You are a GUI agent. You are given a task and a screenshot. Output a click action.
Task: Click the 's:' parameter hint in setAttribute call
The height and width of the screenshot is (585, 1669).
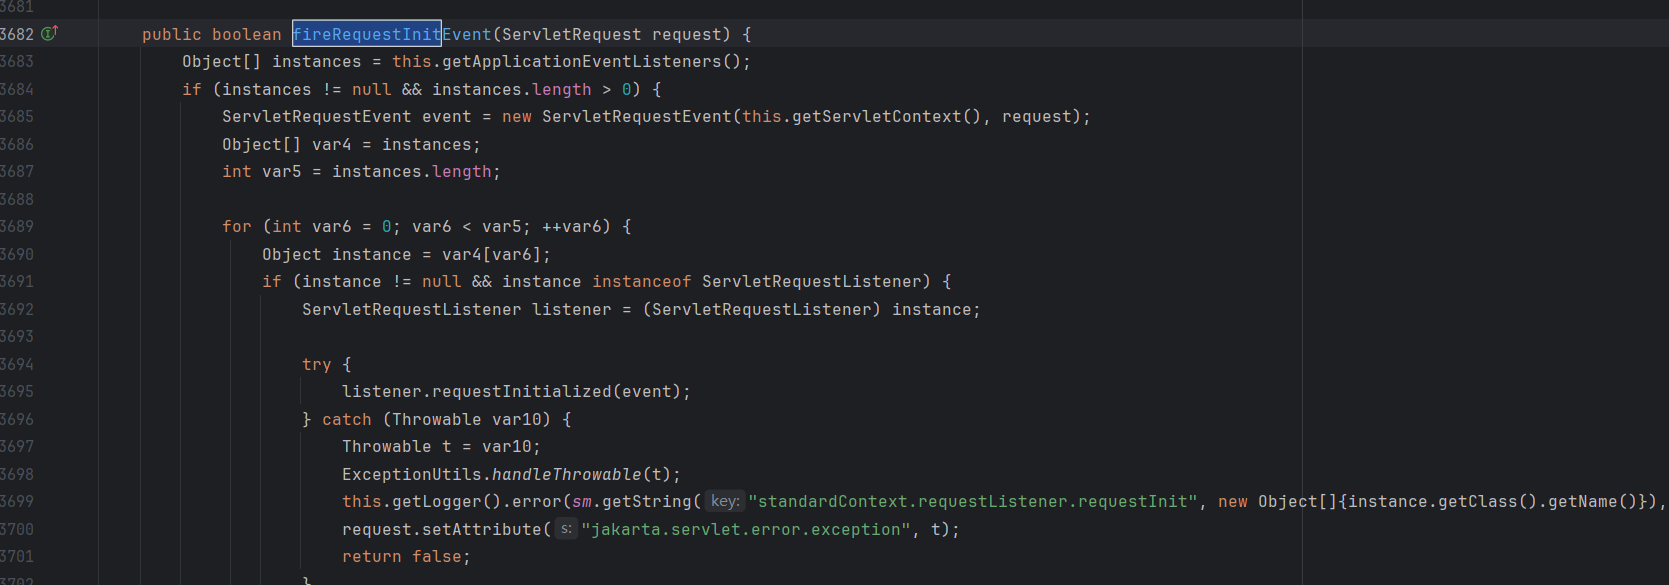point(566,529)
